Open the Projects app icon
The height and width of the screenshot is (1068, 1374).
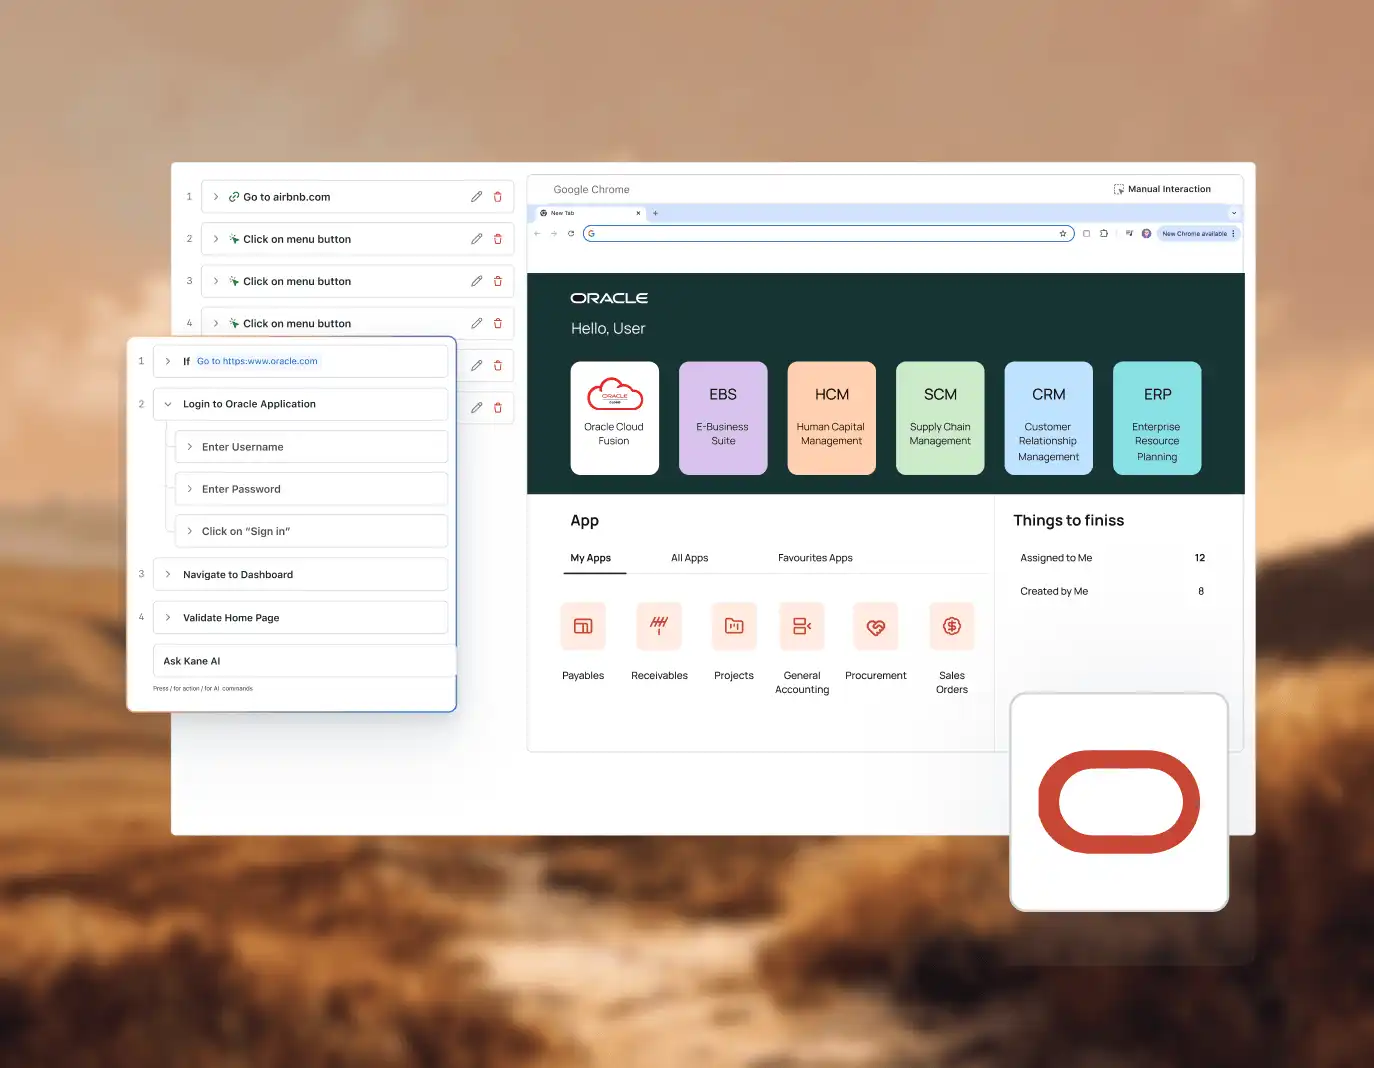pos(734,626)
